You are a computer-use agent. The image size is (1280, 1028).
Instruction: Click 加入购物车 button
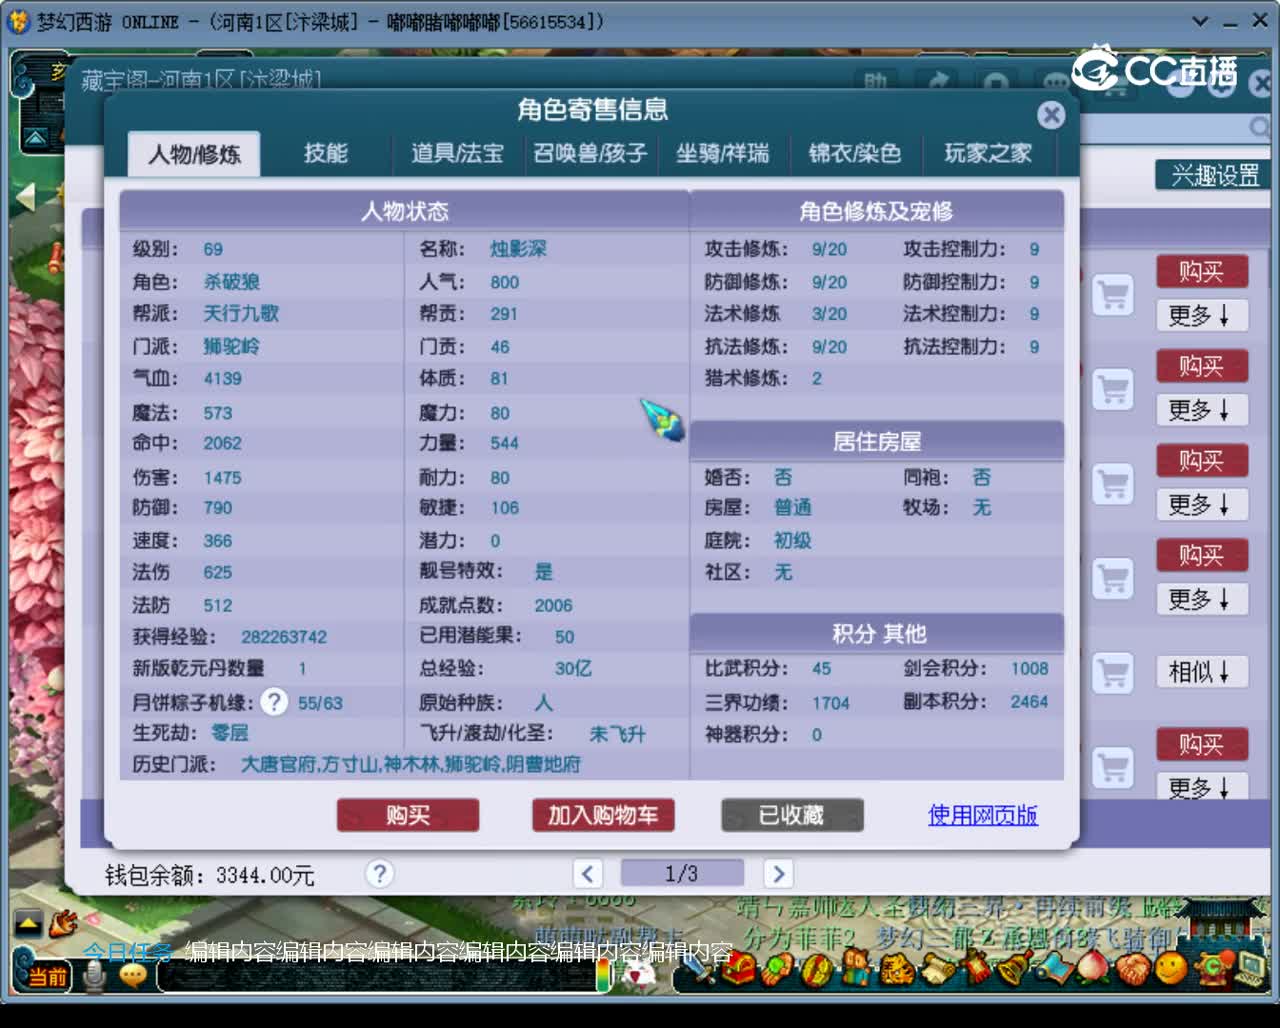(x=603, y=815)
